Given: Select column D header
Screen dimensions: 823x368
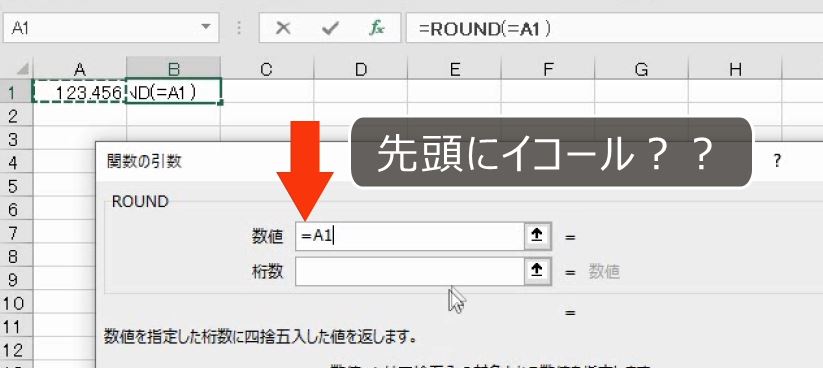Looking at the screenshot, I should tap(360, 69).
